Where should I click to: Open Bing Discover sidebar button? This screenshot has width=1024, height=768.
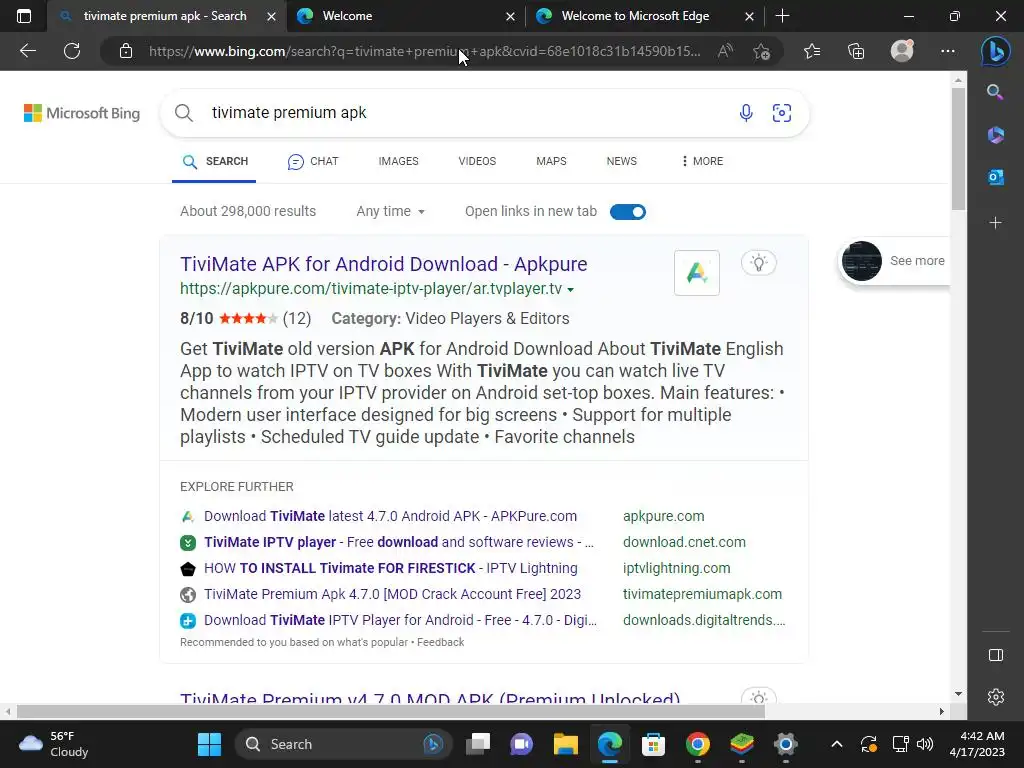[x=995, y=51]
